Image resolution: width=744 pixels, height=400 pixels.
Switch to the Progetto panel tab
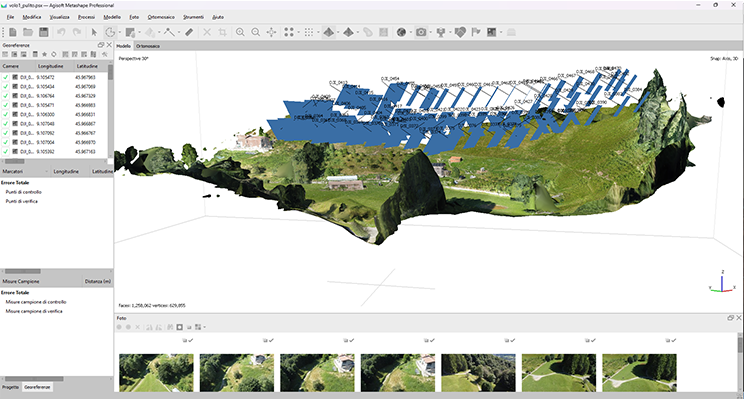pos(10,387)
